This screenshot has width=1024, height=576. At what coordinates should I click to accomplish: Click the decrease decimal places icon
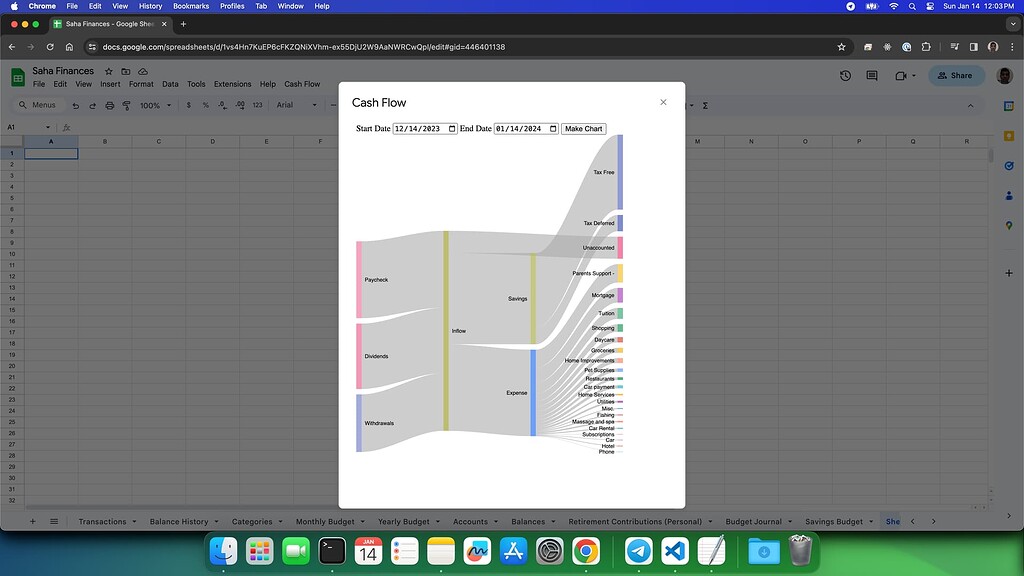pyautogui.click(x=224, y=105)
